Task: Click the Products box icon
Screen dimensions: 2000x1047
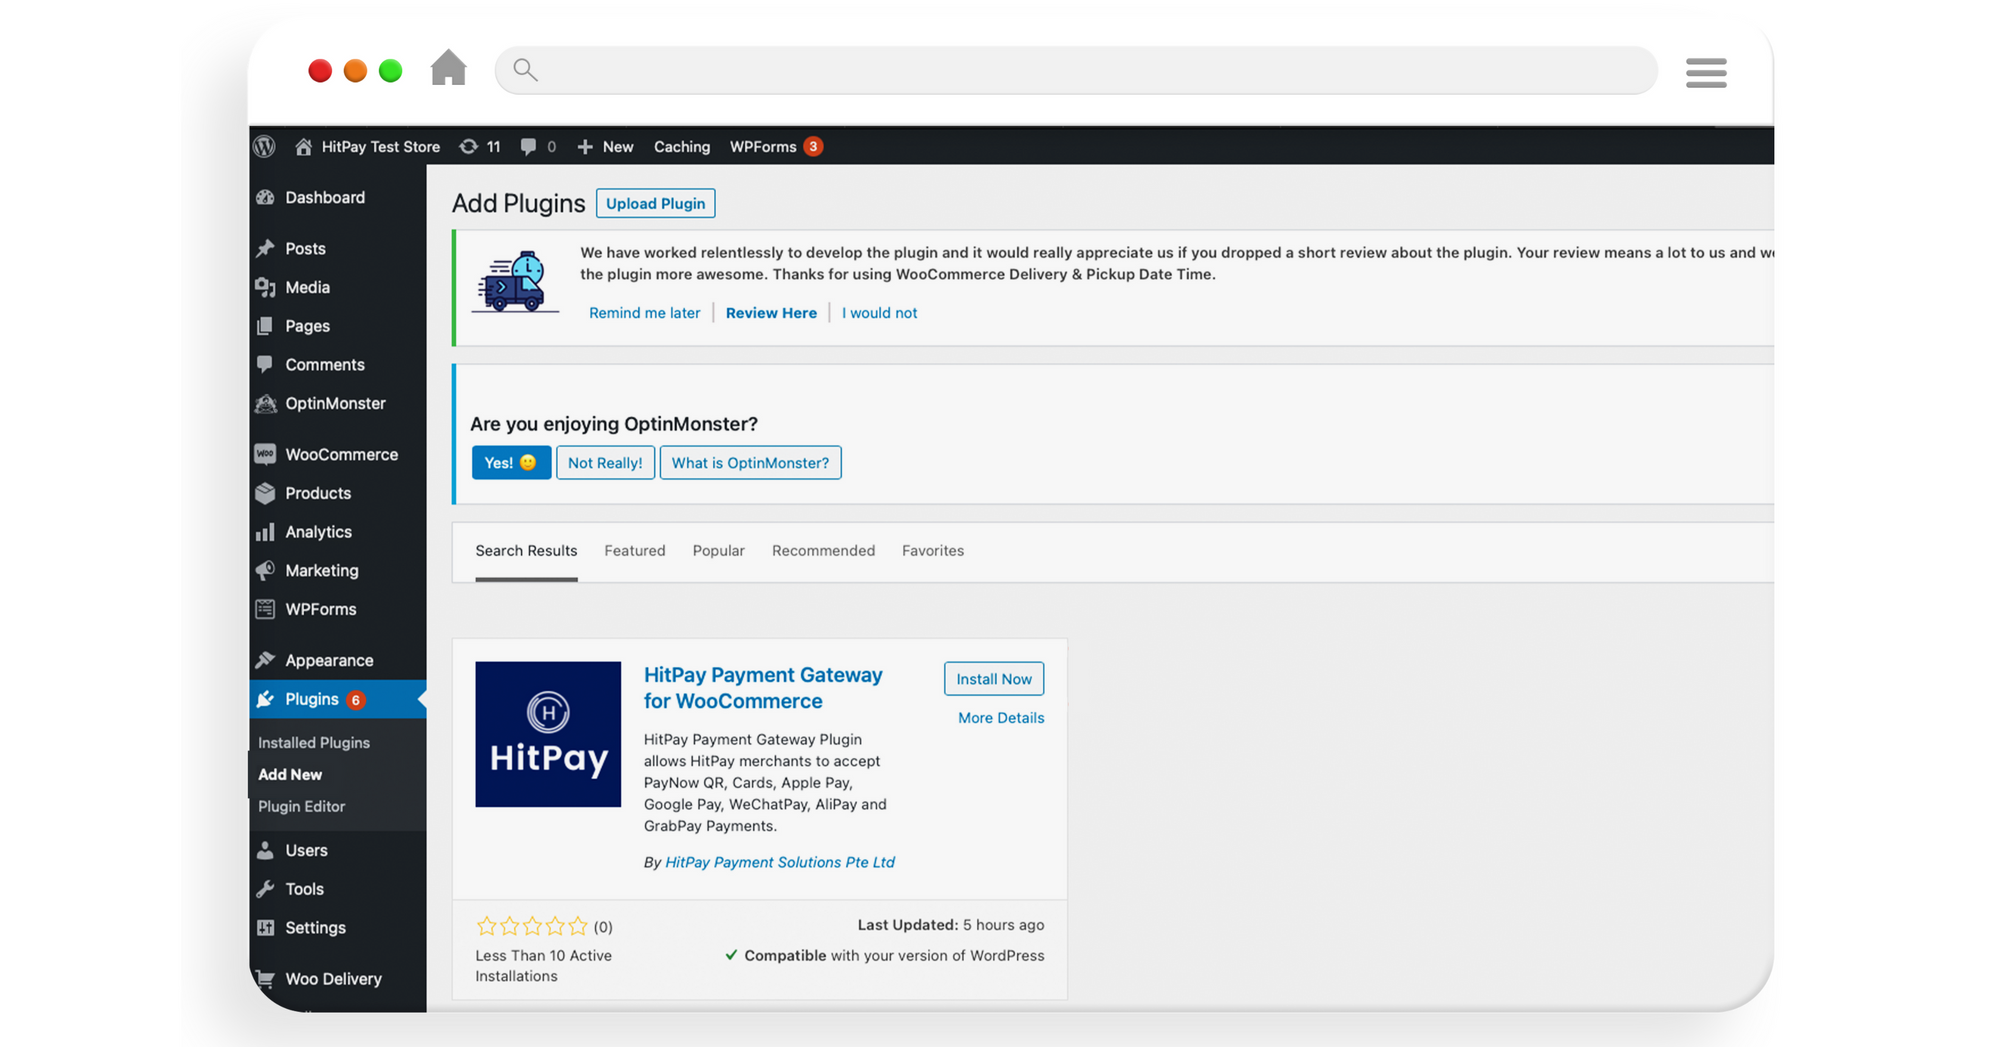Action: 265,493
